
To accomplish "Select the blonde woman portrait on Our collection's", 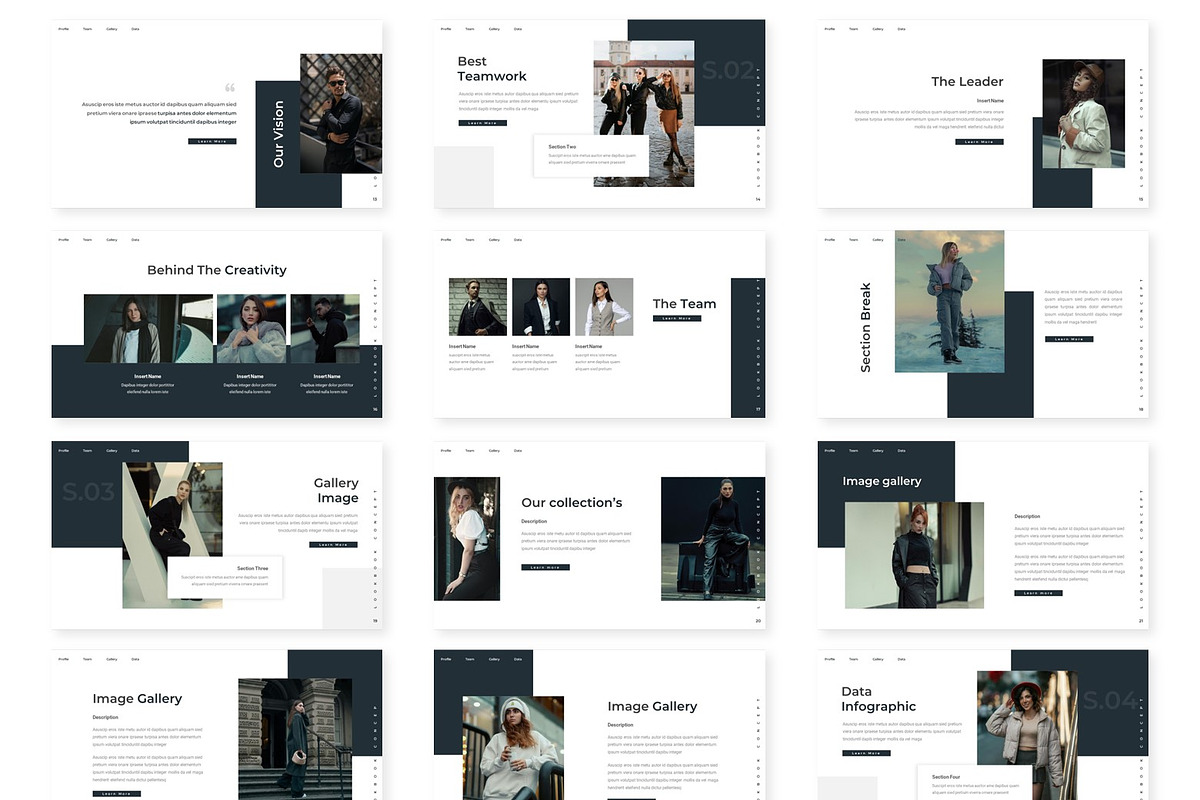I will pyautogui.click(x=467, y=538).
